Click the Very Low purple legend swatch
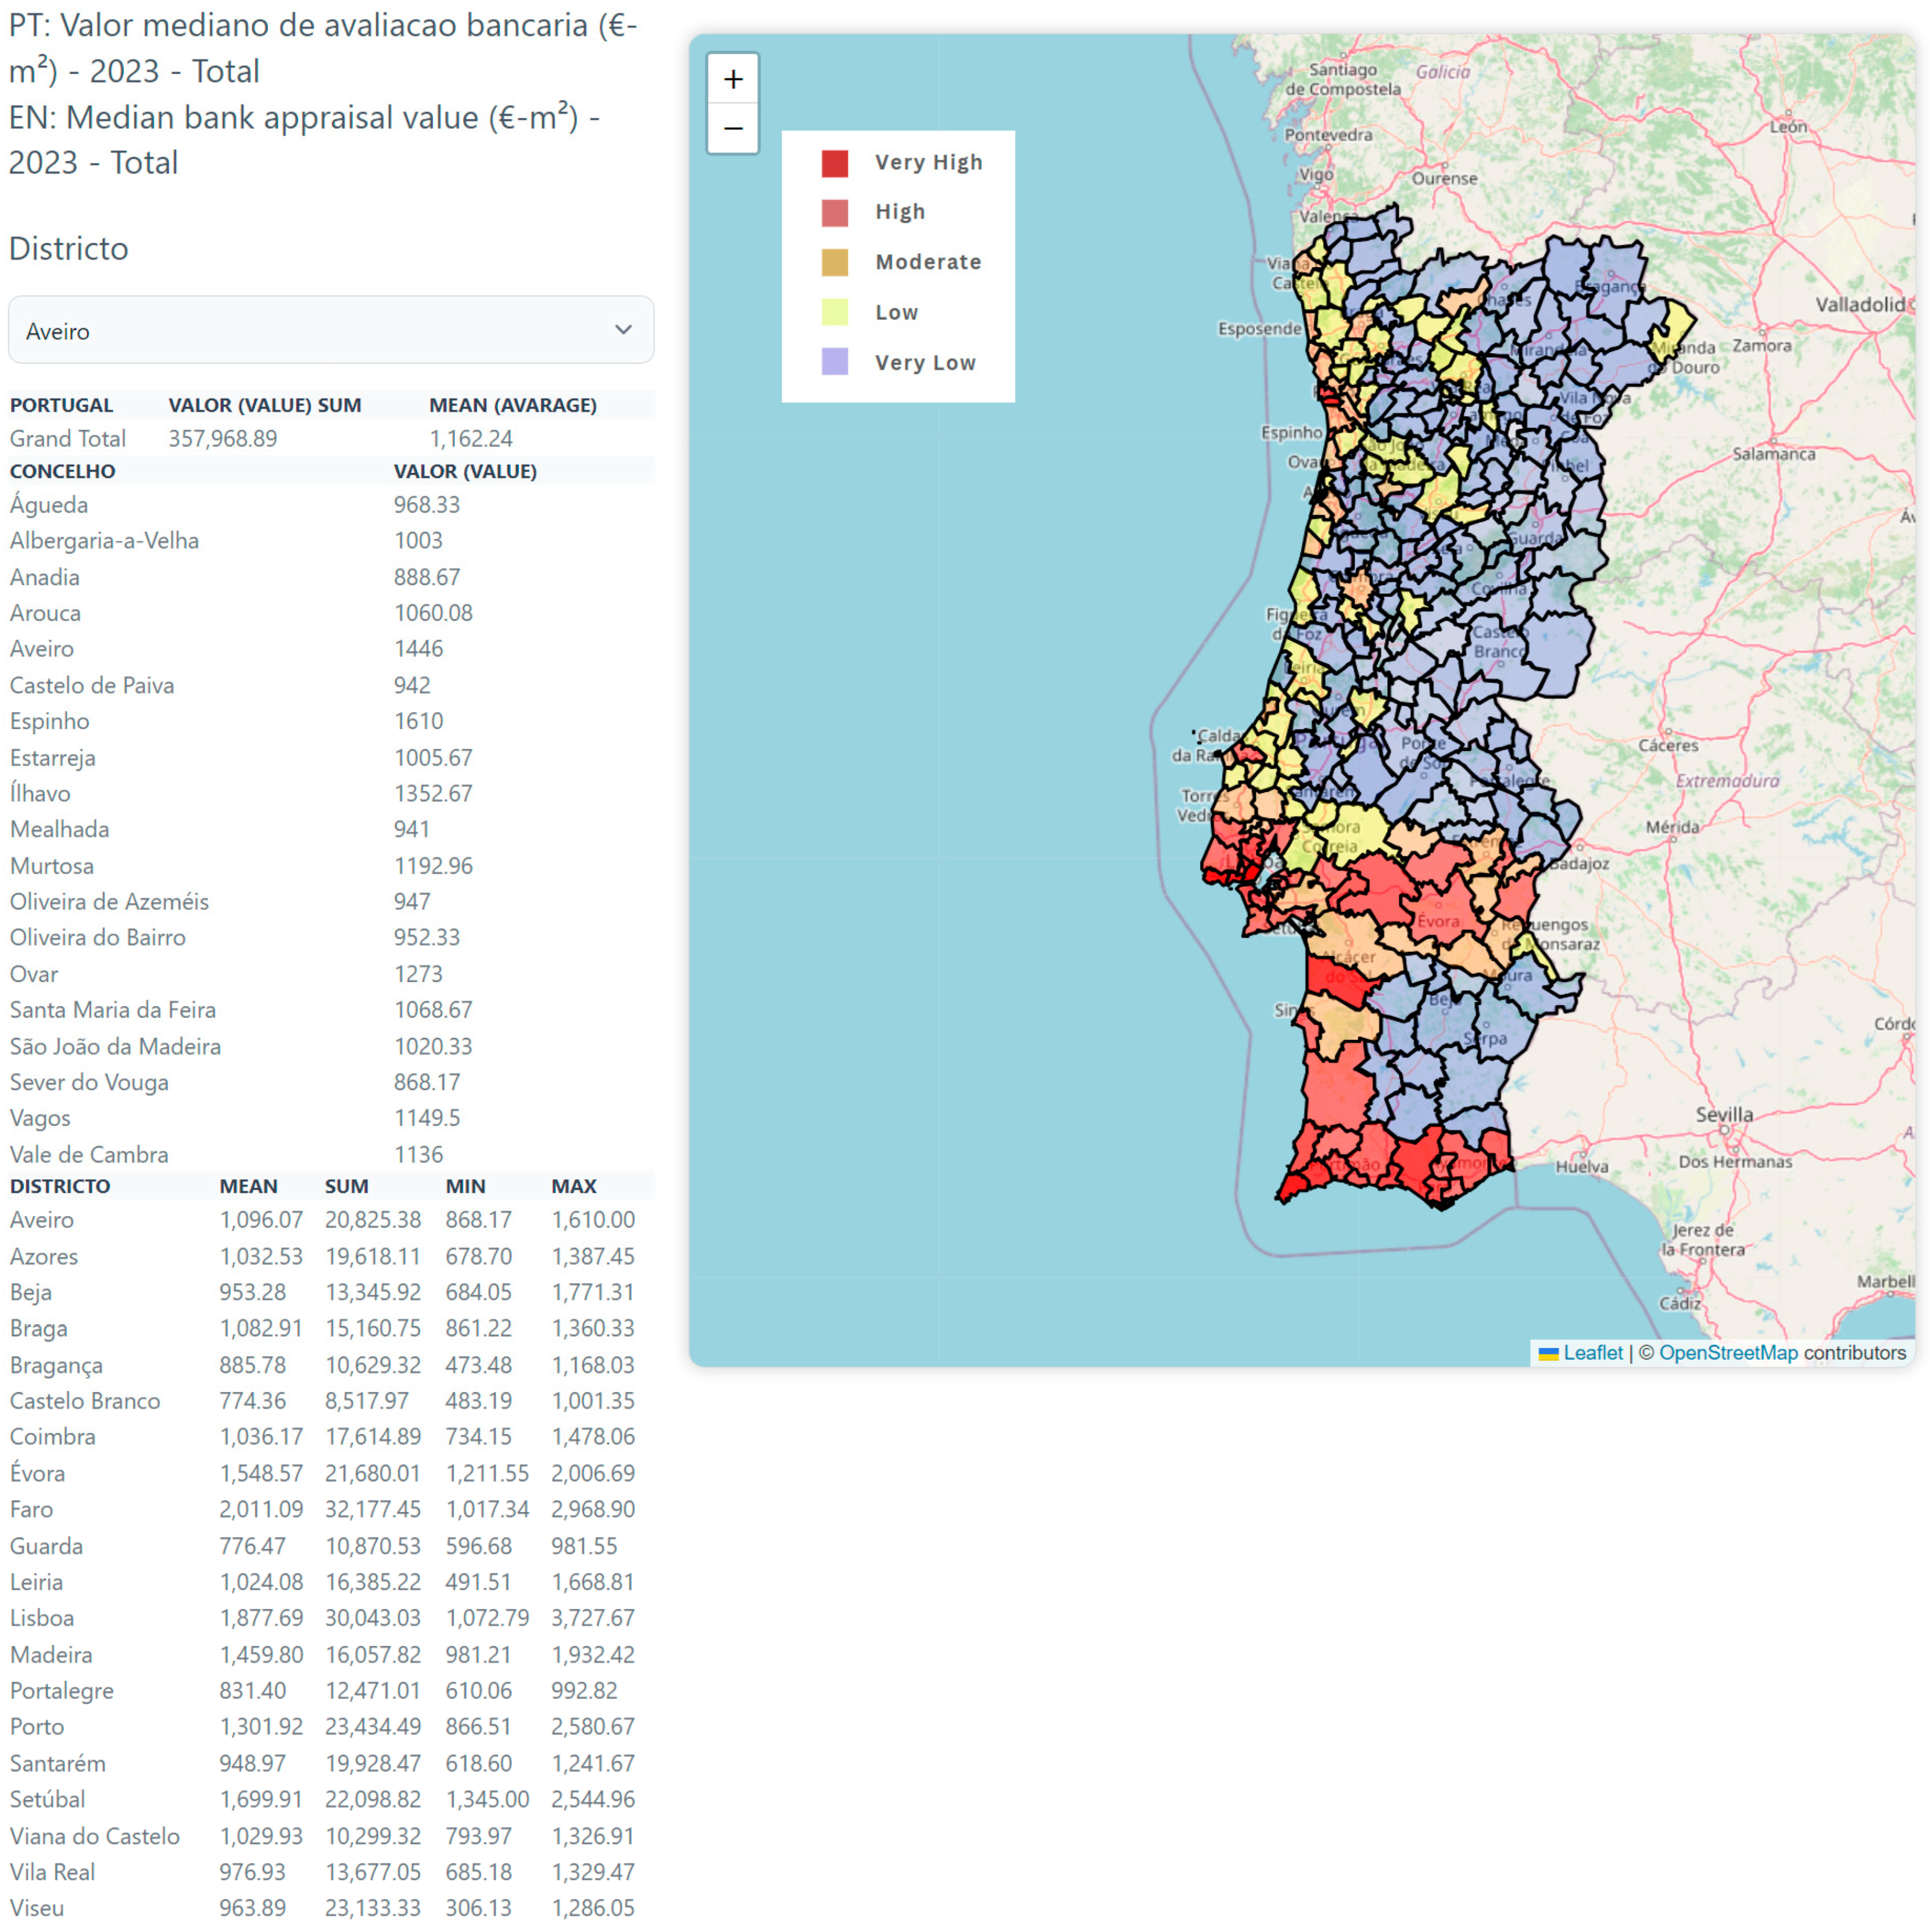Screen dimensions: 1930x1932 pos(834,362)
